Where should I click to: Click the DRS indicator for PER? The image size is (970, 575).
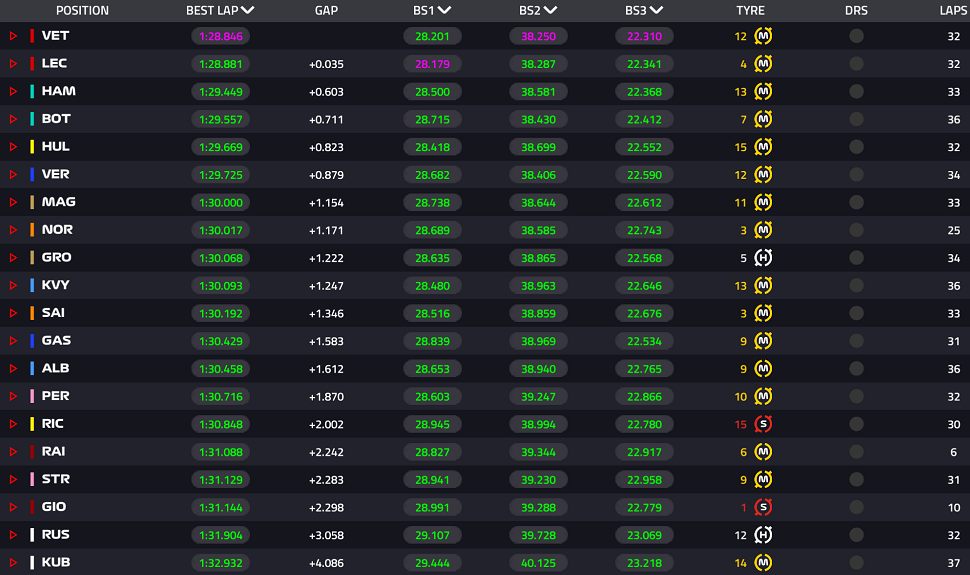tap(856, 396)
